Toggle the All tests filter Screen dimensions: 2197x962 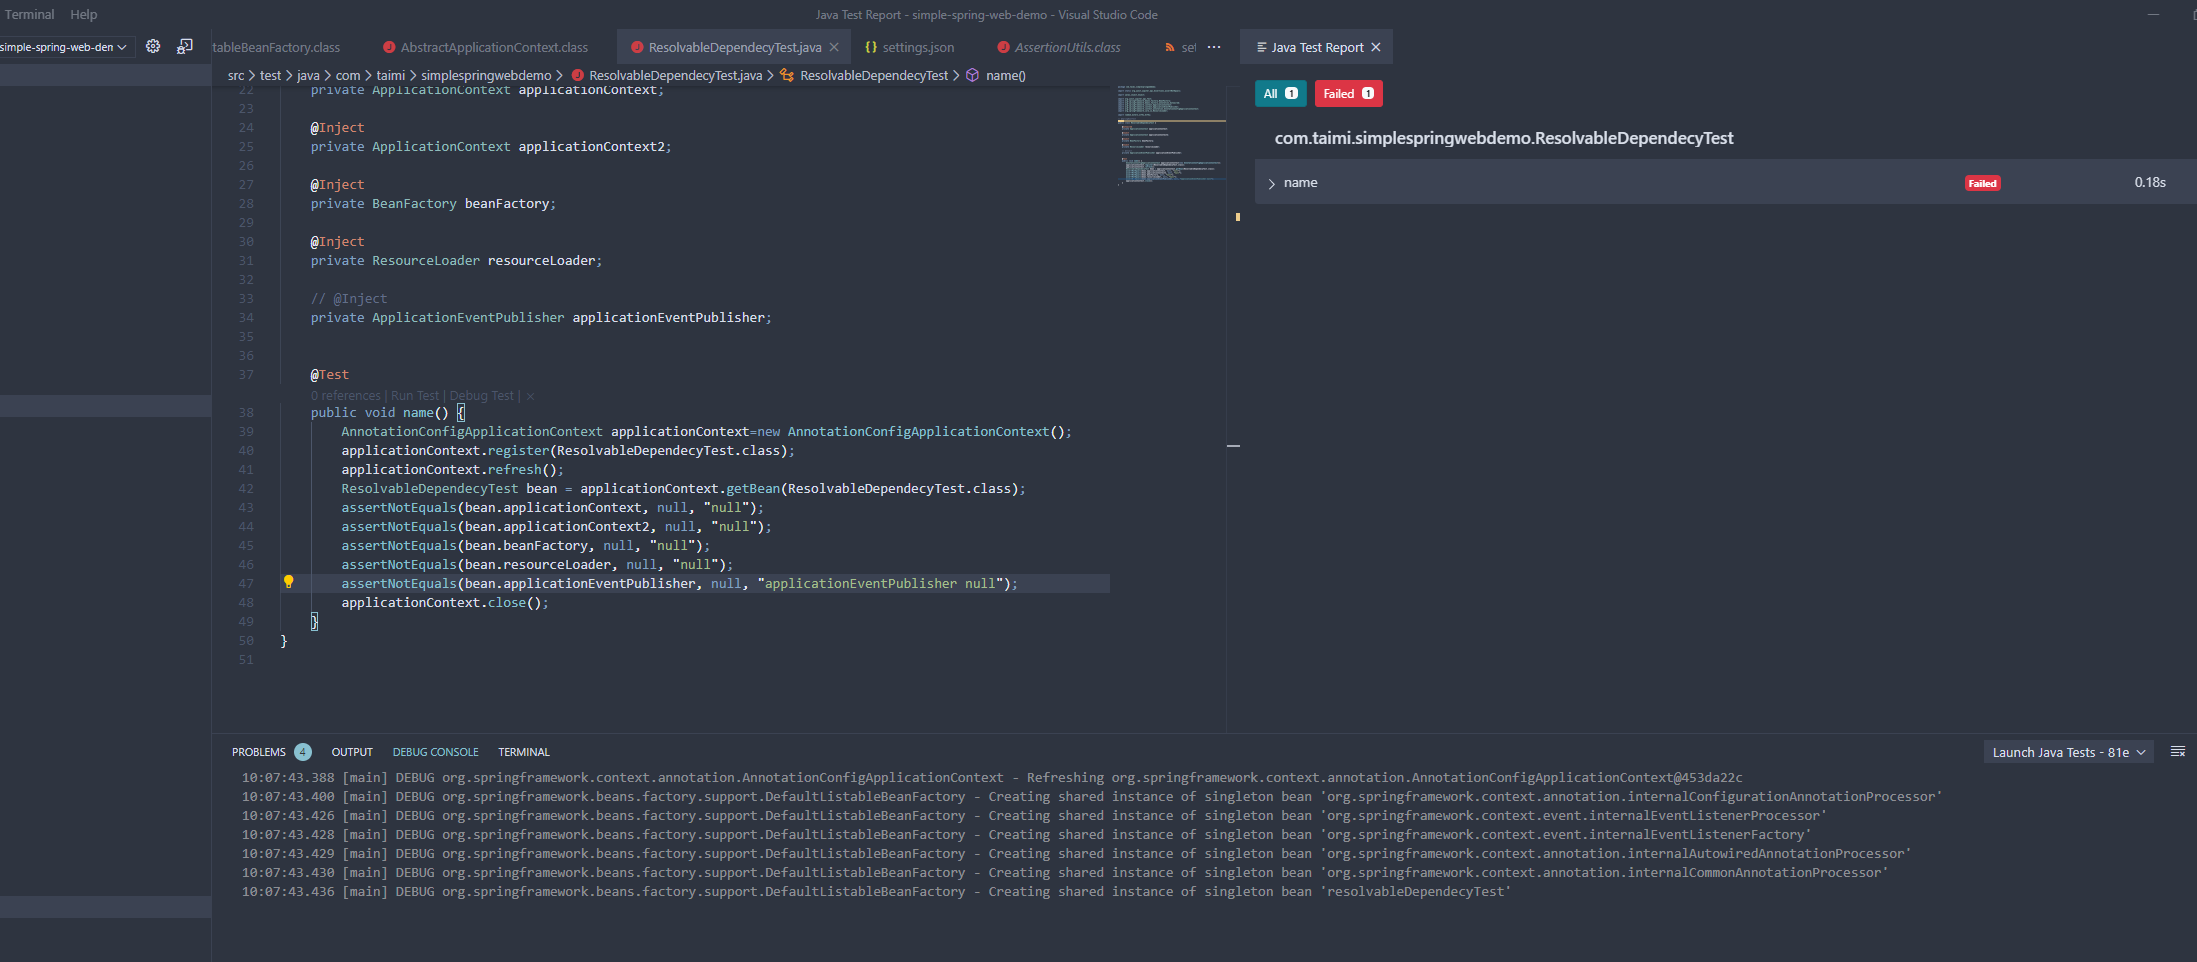click(x=1280, y=93)
